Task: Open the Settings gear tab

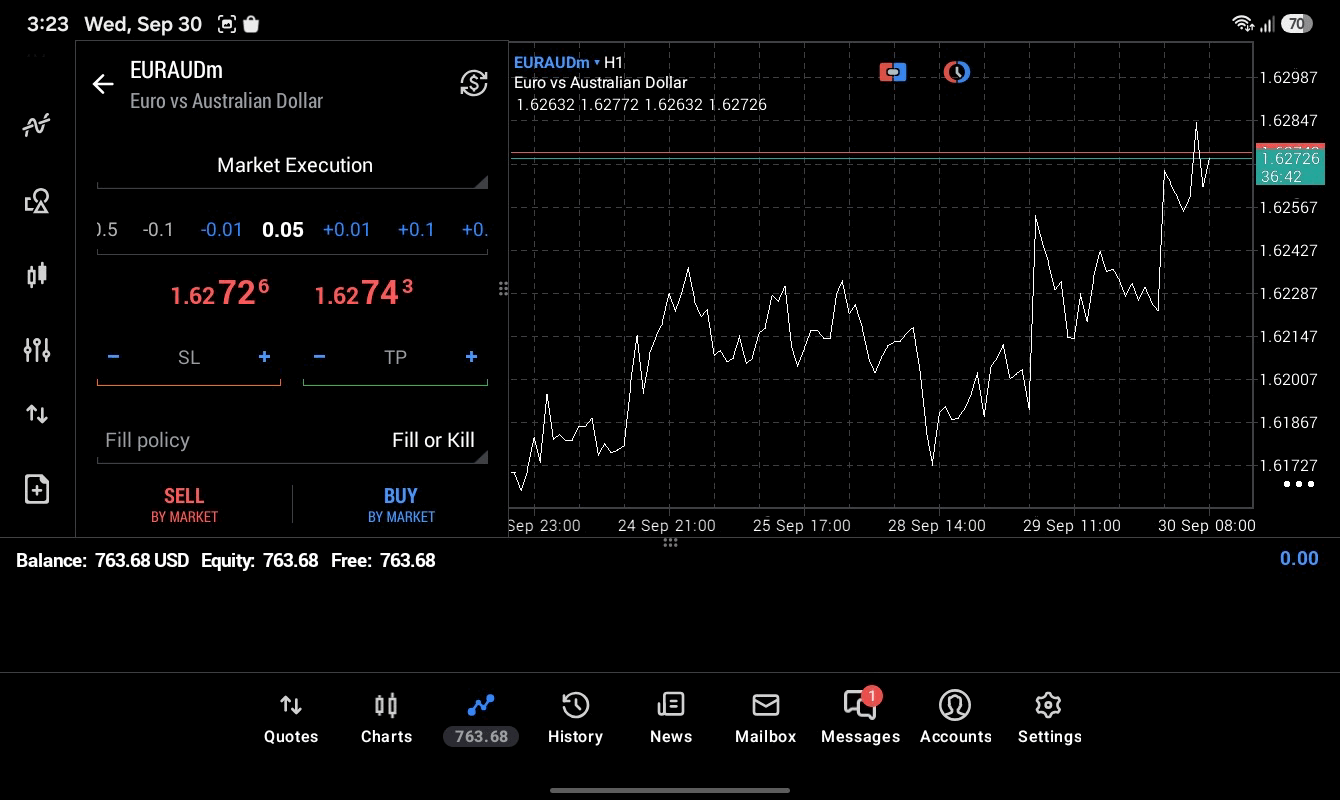Action: pyautogui.click(x=1049, y=719)
